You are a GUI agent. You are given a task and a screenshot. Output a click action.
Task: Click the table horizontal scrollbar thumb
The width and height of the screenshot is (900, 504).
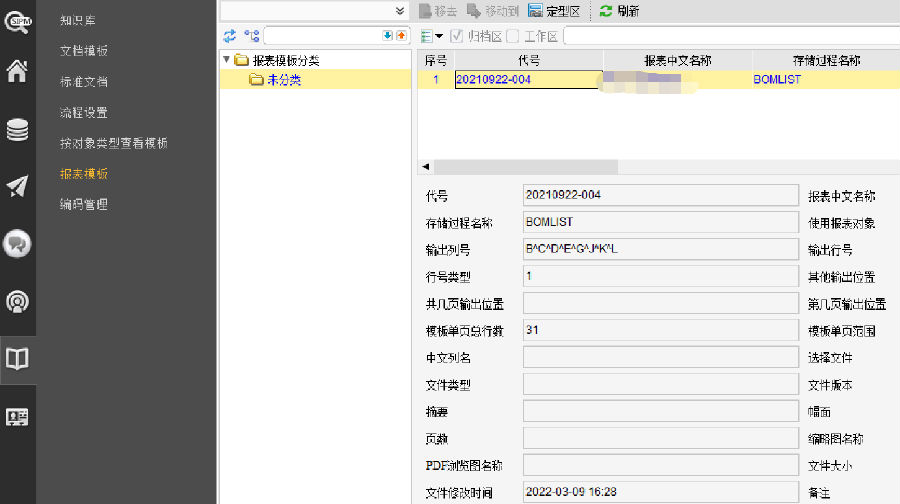[x=526, y=166]
